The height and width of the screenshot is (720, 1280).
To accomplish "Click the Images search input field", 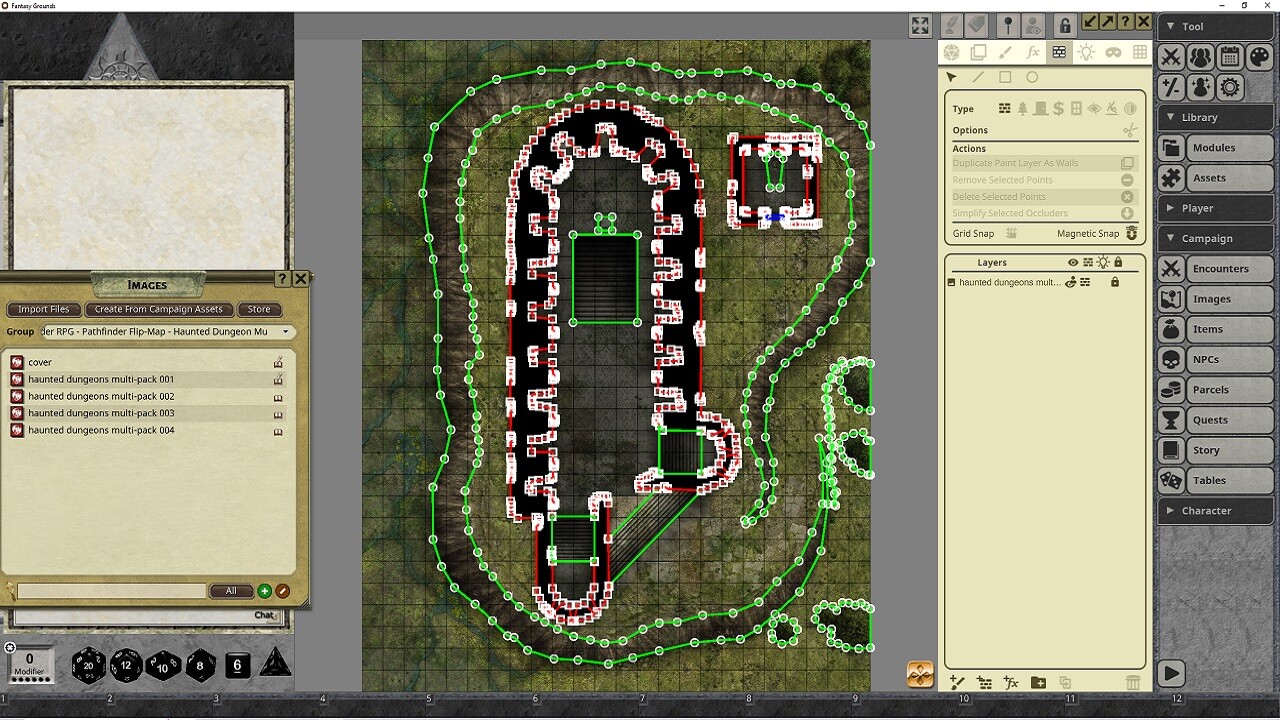I will tap(111, 591).
